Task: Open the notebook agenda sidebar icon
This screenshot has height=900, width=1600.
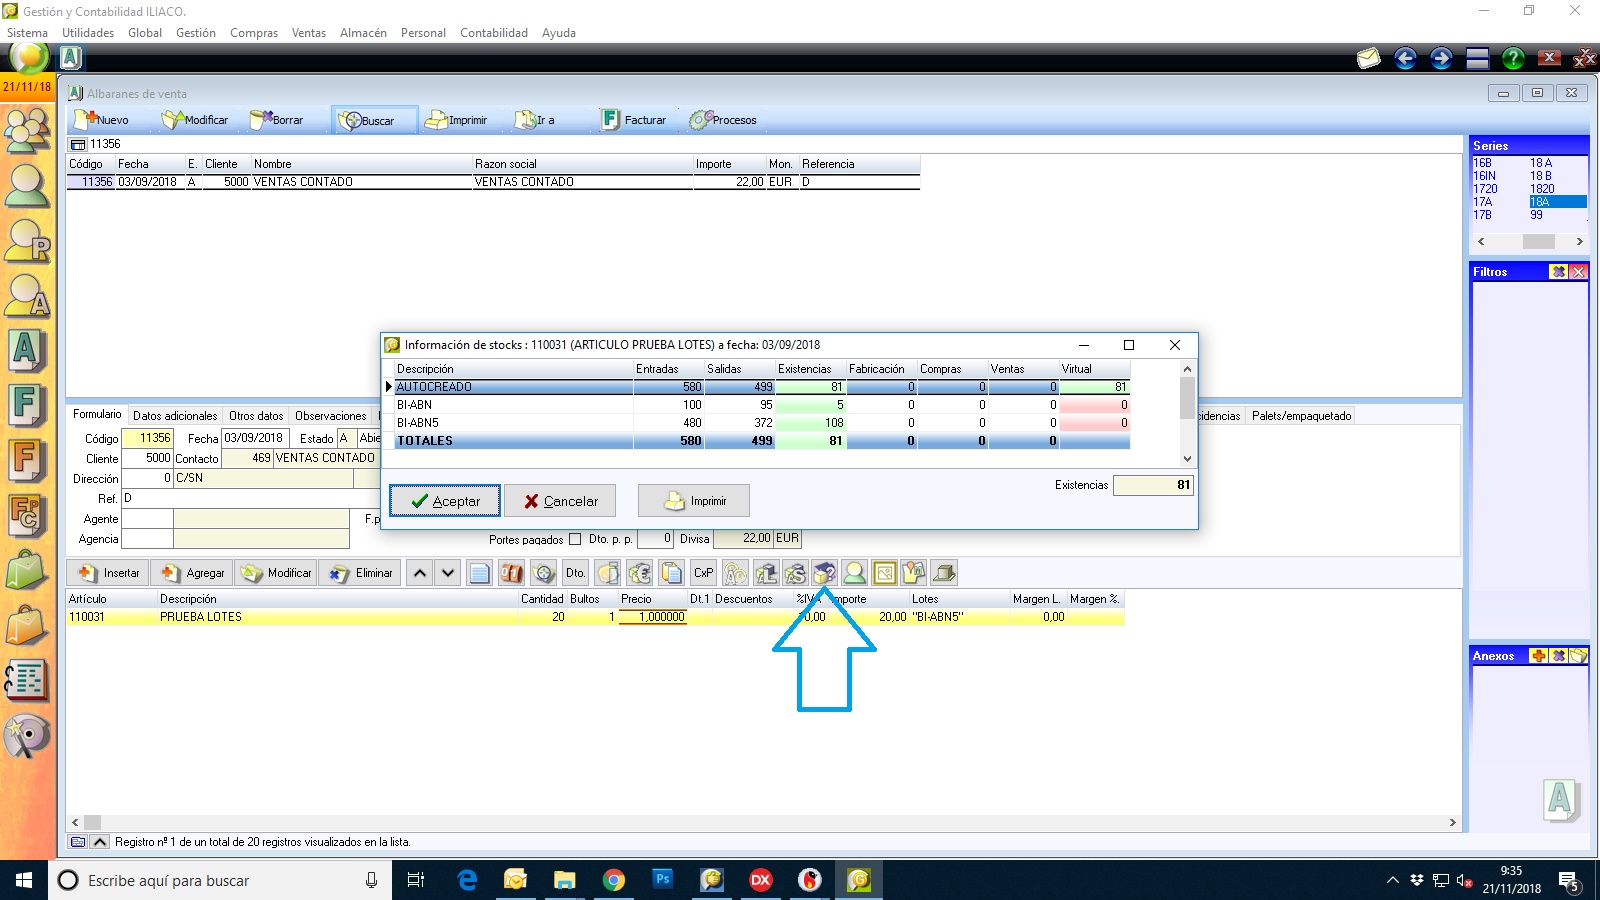Action: click(x=27, y=680)
